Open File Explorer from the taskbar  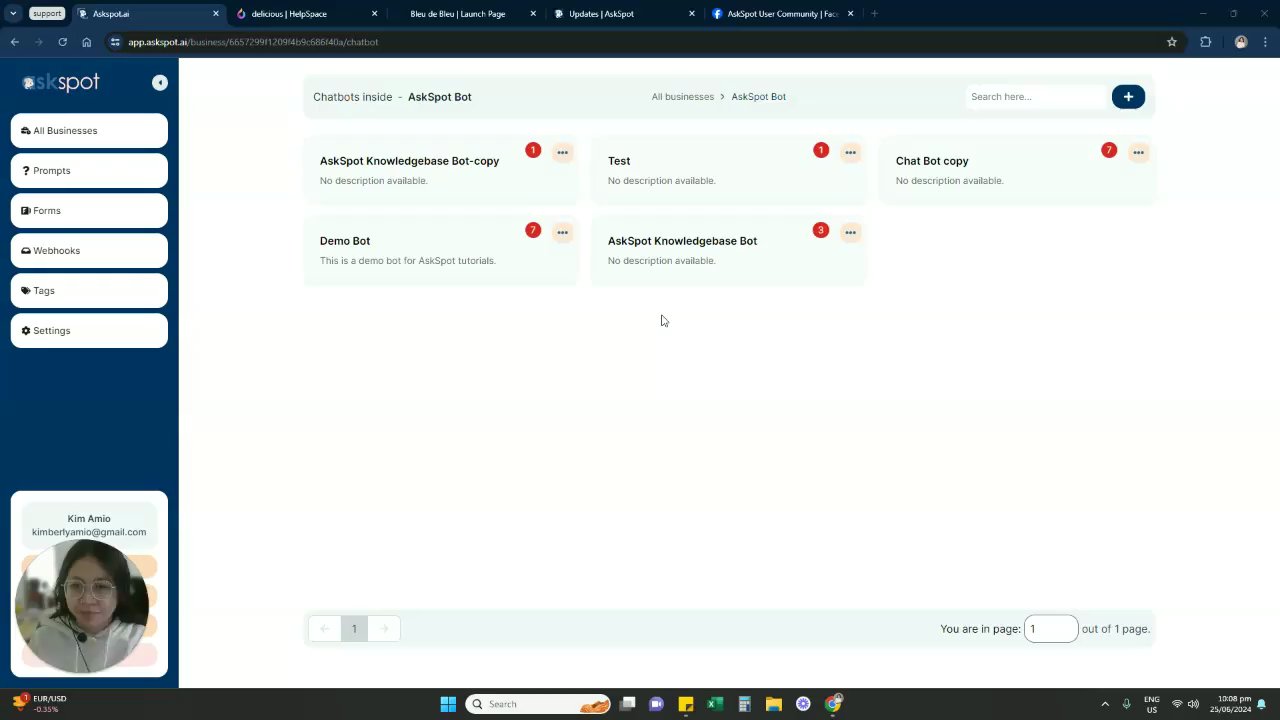tap(773, 704)
